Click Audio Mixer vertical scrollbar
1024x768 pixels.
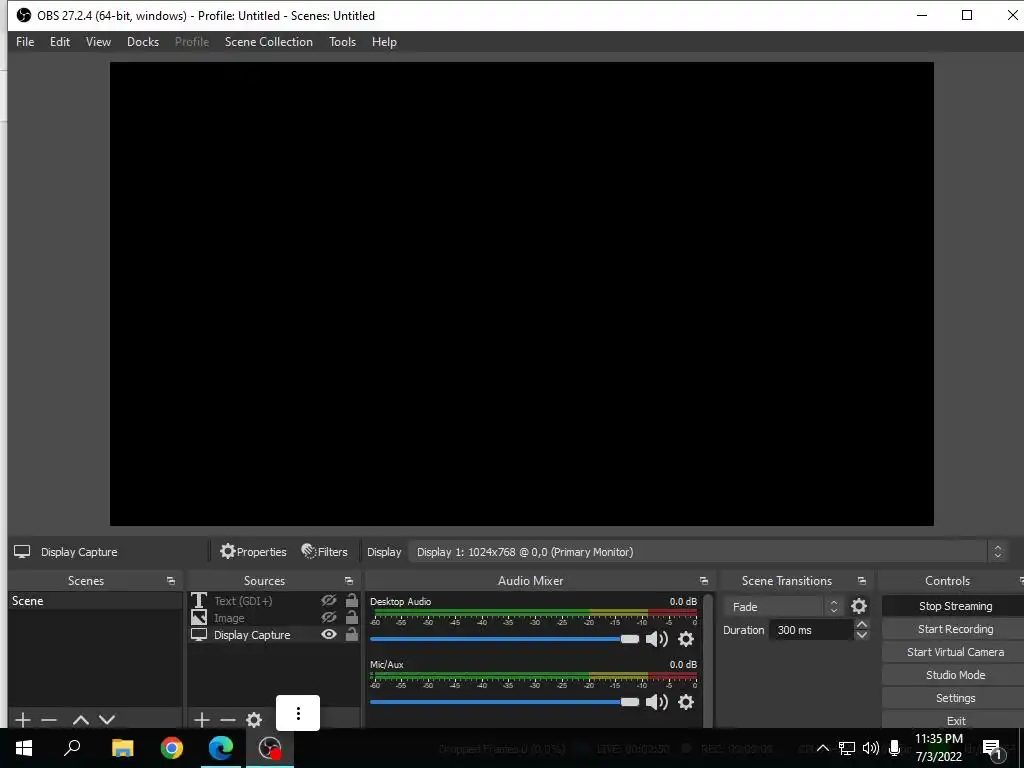pyautogui.click(x=708, y=660)
